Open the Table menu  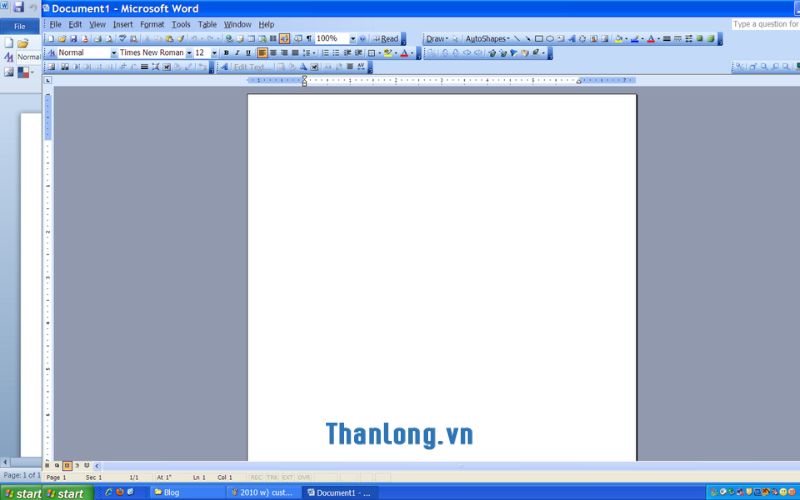(207, 24)
